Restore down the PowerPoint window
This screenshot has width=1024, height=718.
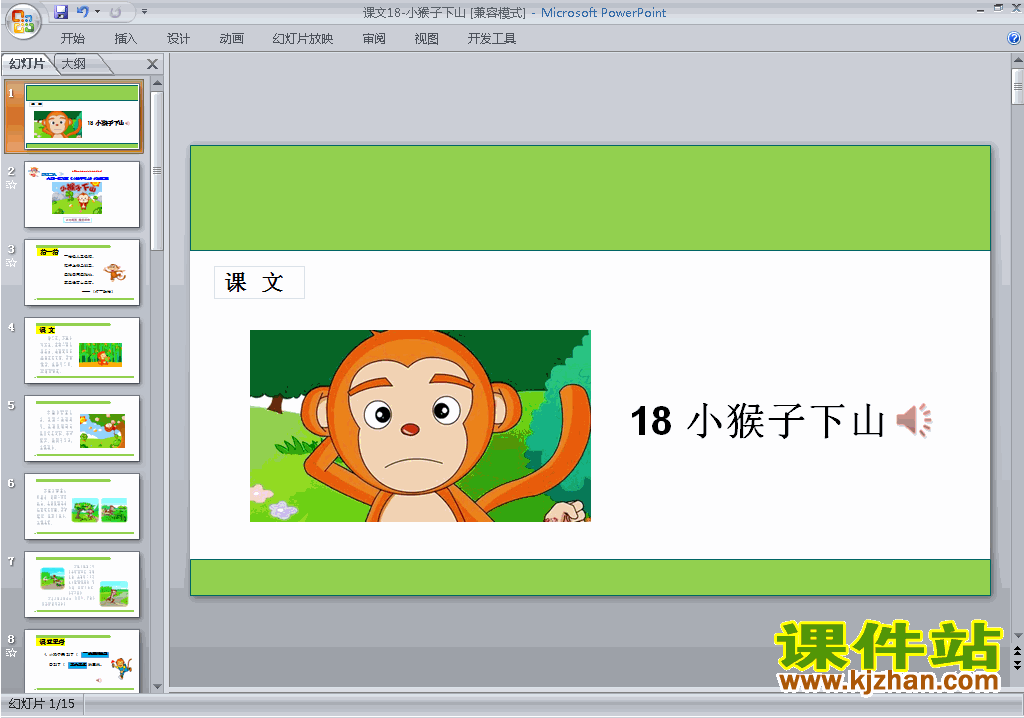pos(999,8)
